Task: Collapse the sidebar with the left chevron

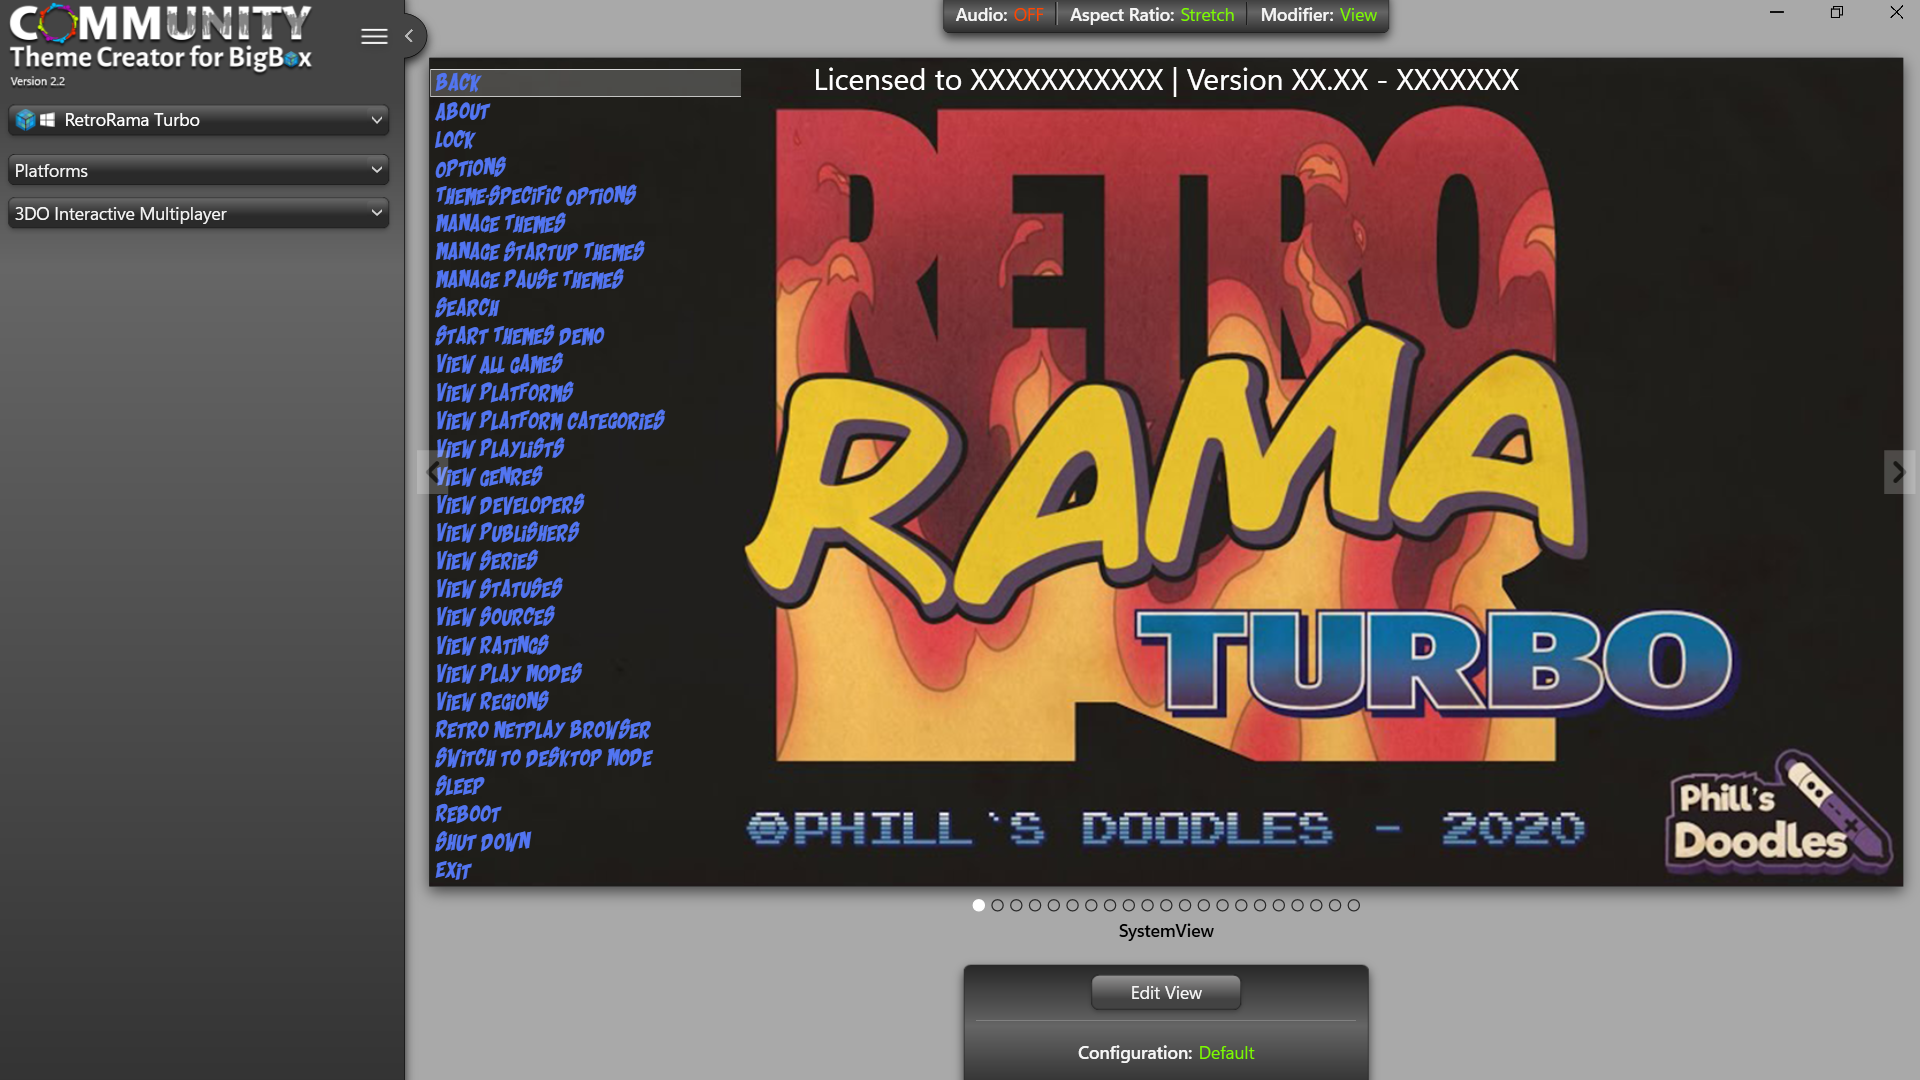Action: click(x=409, y=36)
